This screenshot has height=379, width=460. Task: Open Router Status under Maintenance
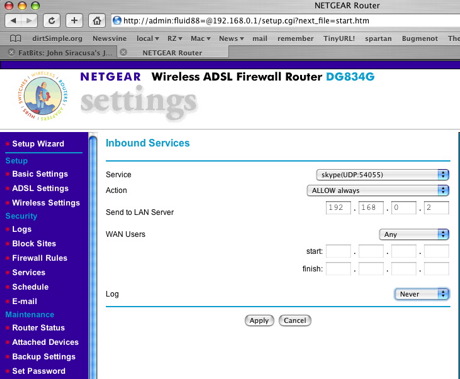[38, 328]
